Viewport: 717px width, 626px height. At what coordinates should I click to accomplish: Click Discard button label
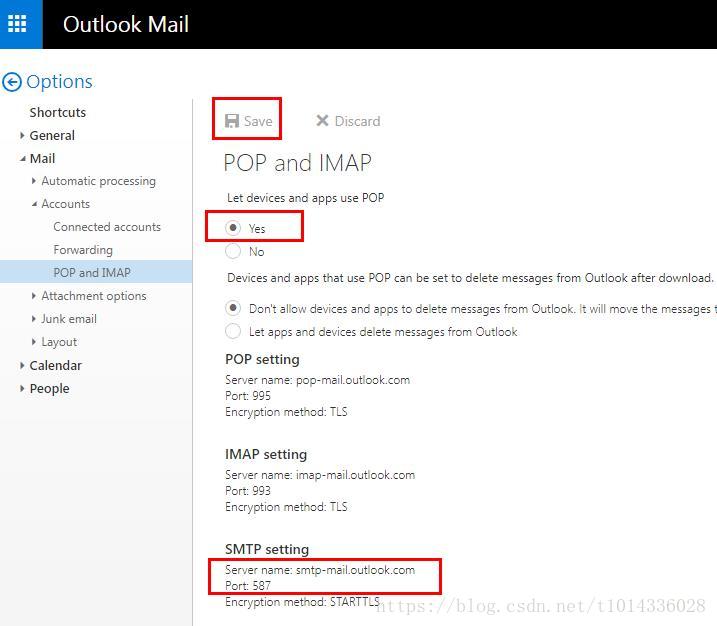pos(358,121)
